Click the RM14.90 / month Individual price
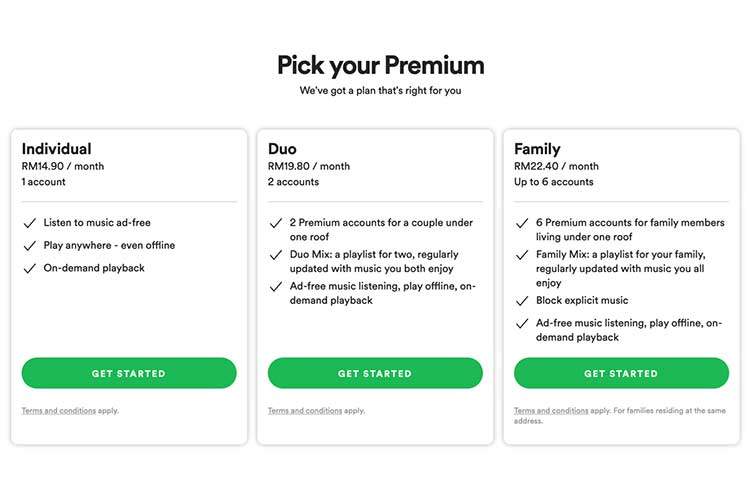 [62, 167]
